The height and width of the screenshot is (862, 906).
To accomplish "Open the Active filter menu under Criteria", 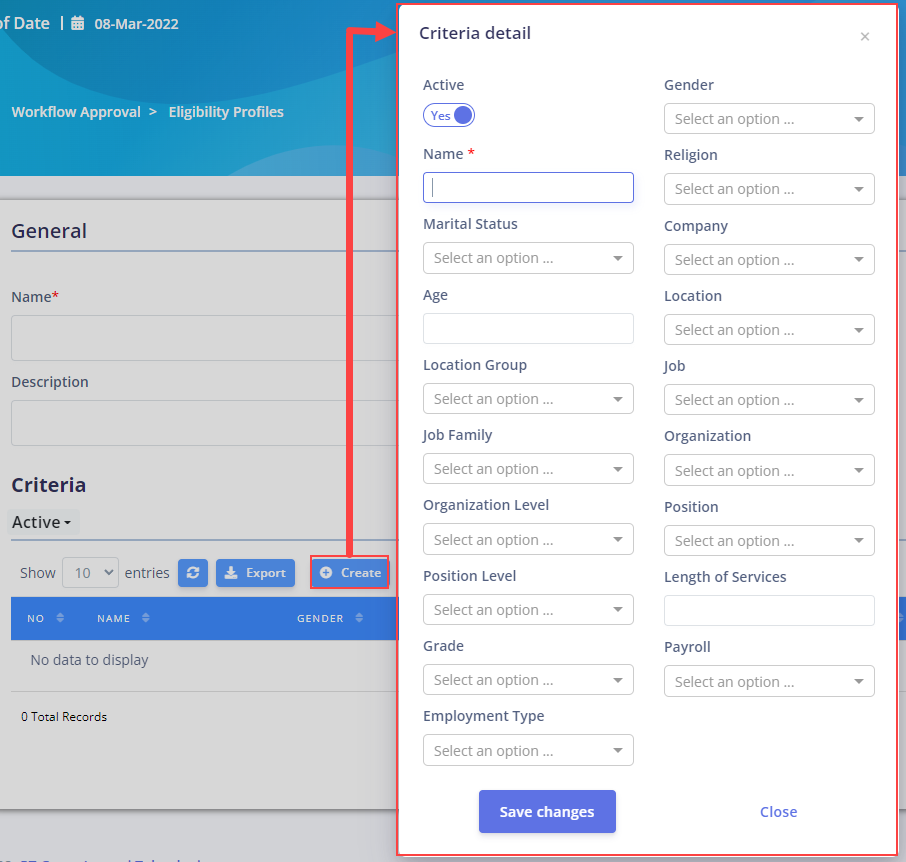I will coord(42,522).
